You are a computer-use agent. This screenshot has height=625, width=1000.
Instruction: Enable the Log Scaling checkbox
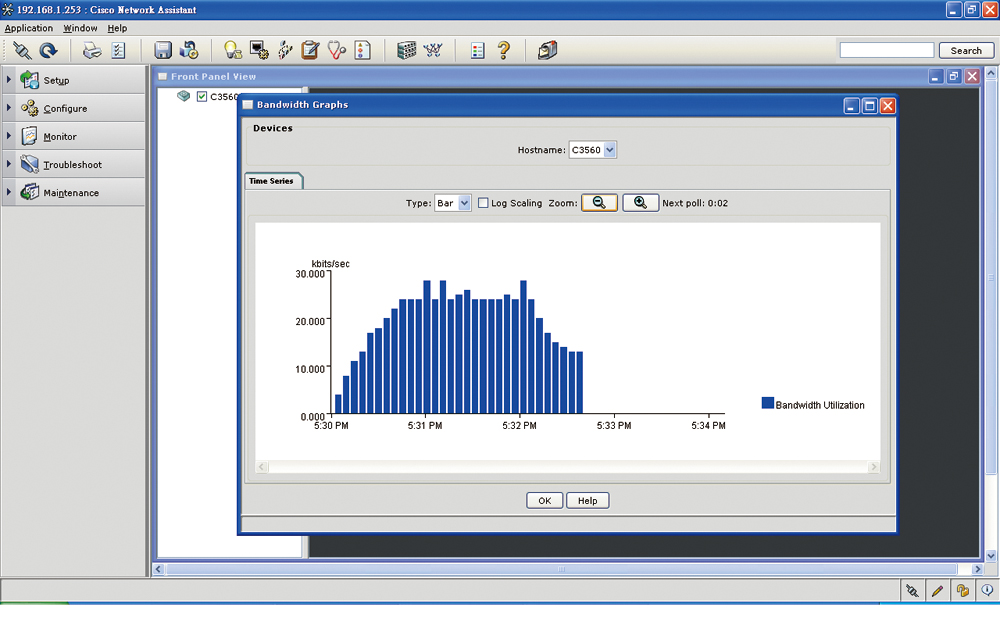[483, 203]
